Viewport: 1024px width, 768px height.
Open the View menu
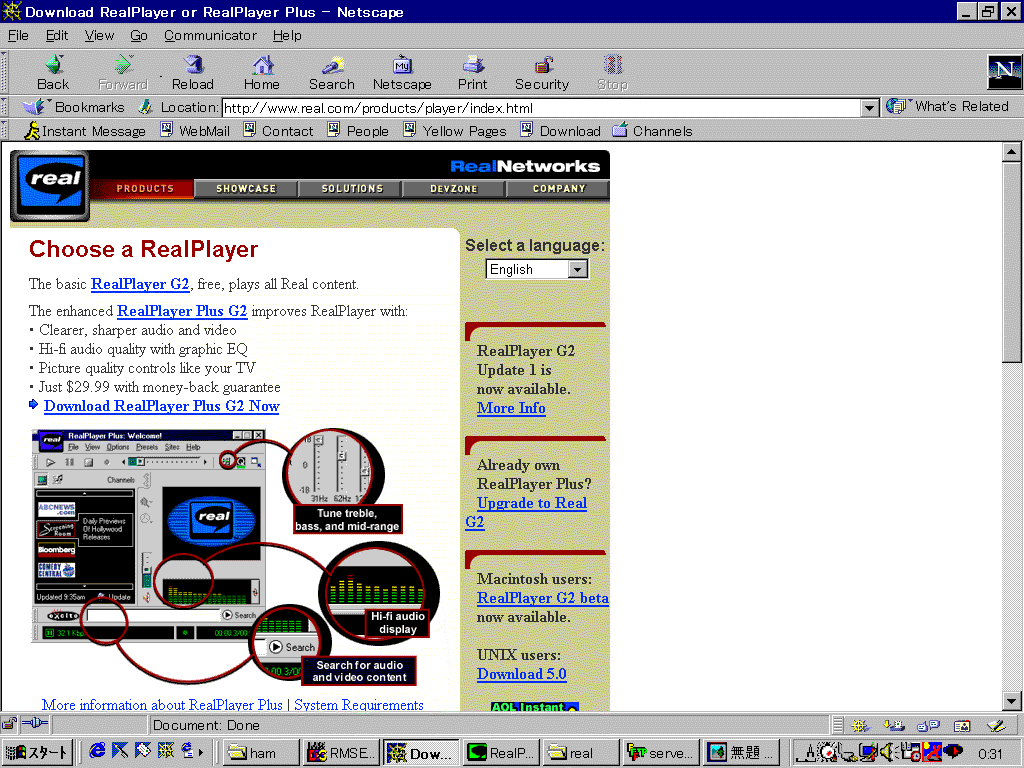coord(99,35)
